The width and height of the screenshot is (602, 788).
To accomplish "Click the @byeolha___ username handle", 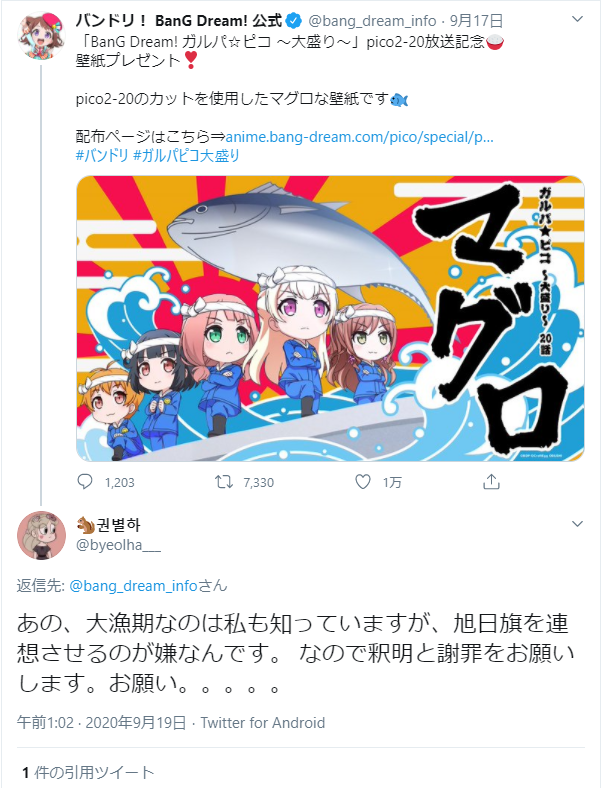I will click(x=118, y=545).
